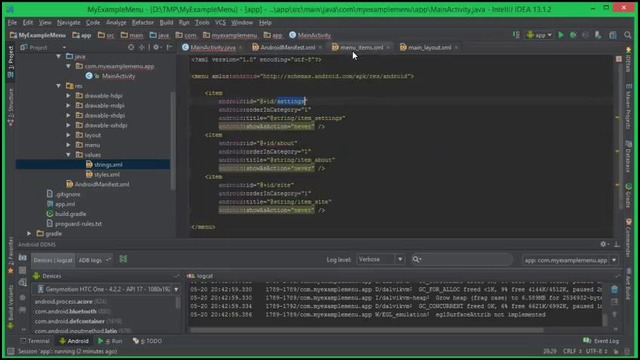Viewport: 640px width, 360px height.
Task: Select android.process.acore in device process list
Action: point(70,301)
